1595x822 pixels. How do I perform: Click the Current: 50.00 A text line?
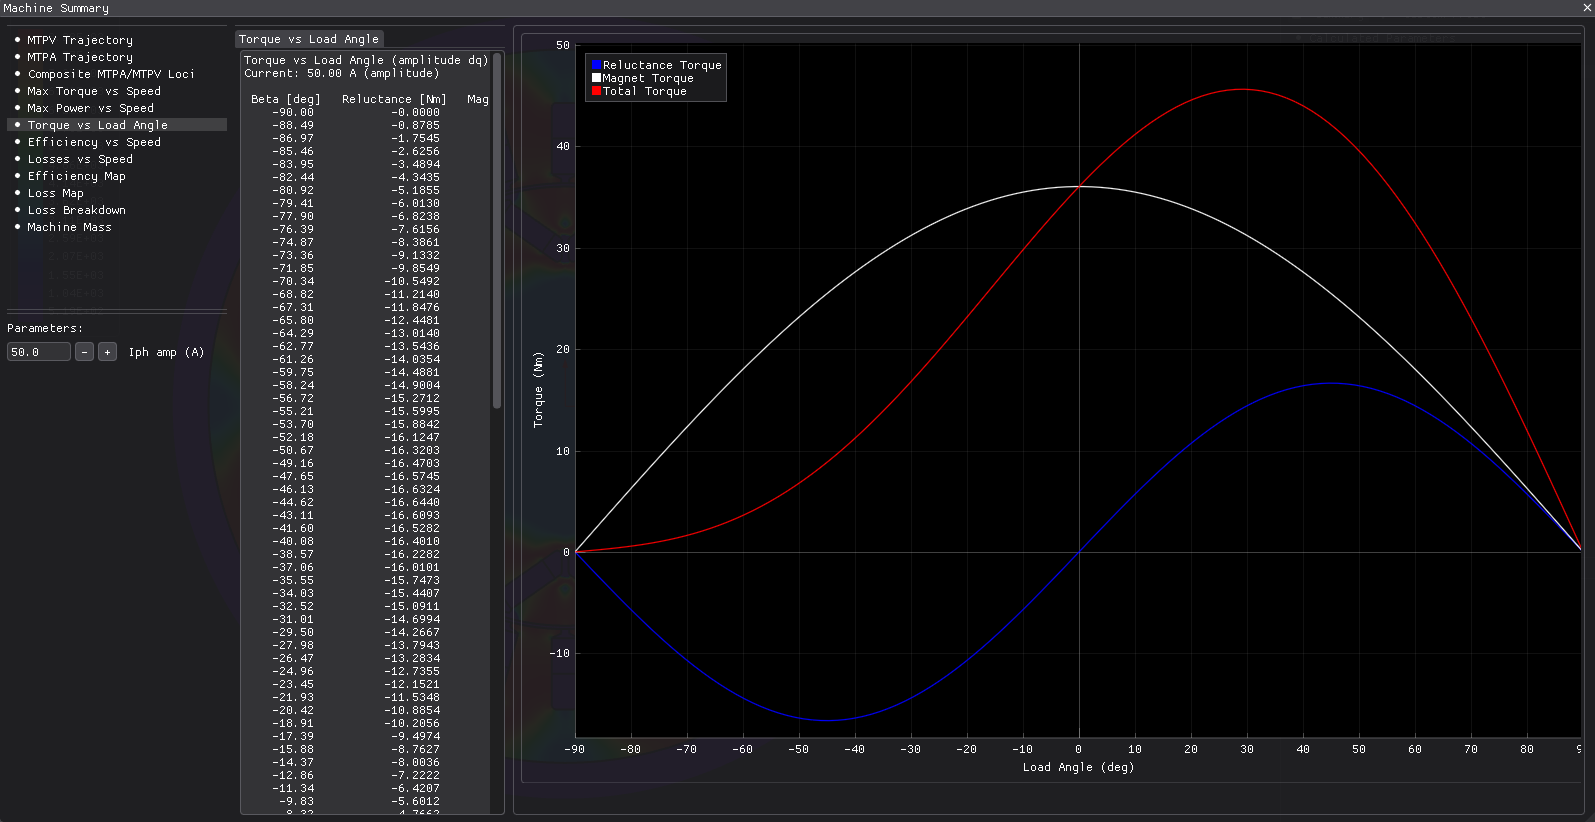[x=342, y=73]
